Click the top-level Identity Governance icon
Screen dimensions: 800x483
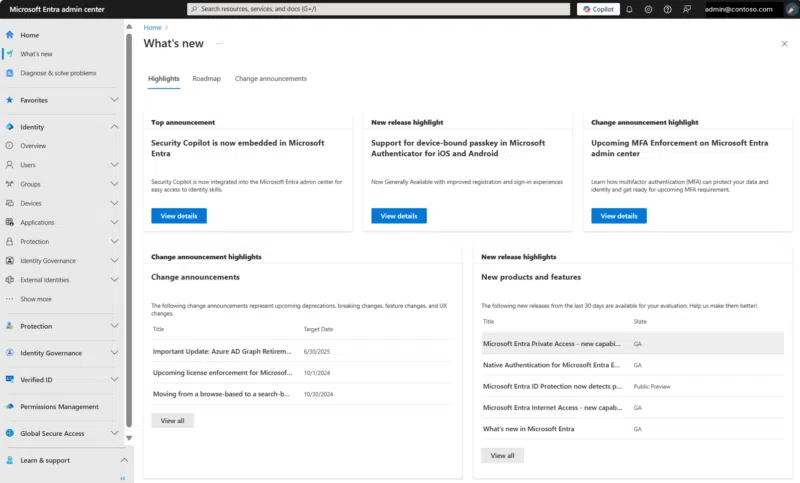point(10,353)
